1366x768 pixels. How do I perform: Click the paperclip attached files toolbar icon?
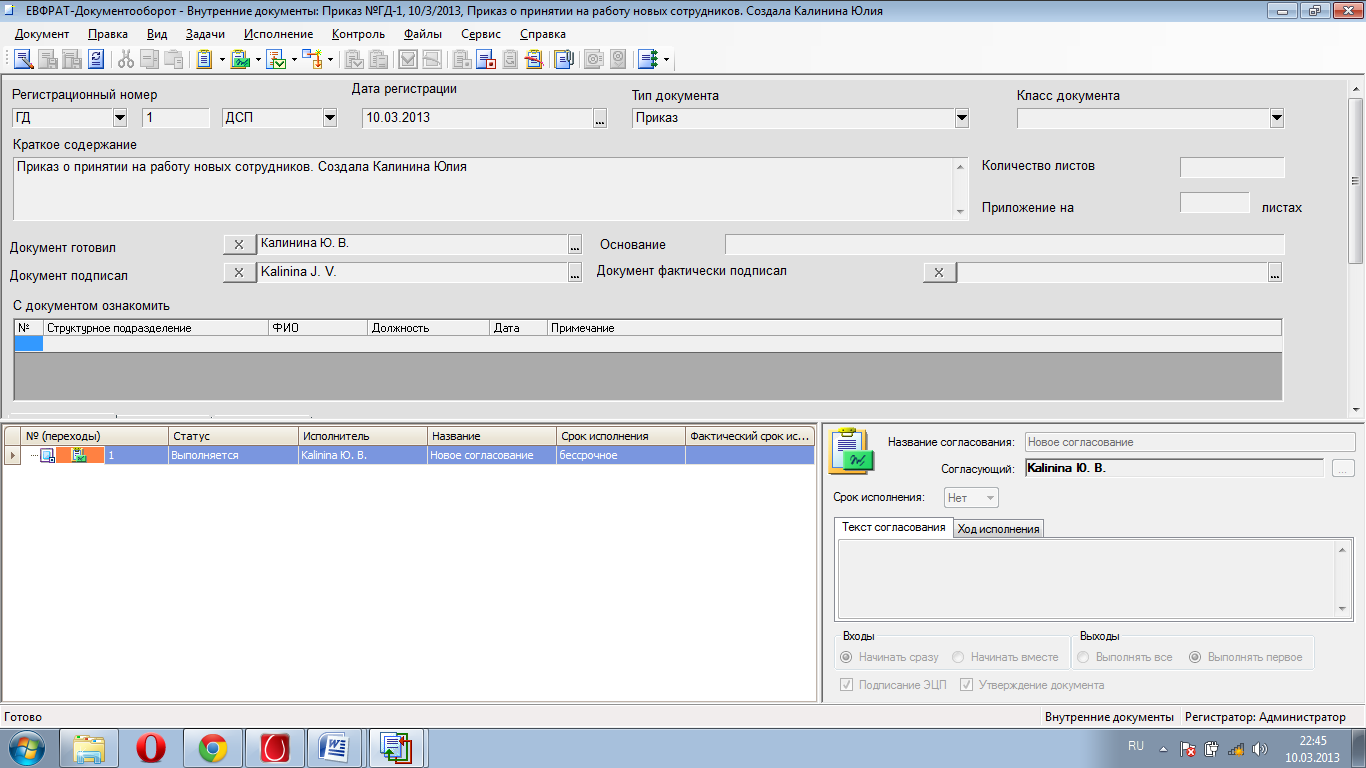pos(564,59)
